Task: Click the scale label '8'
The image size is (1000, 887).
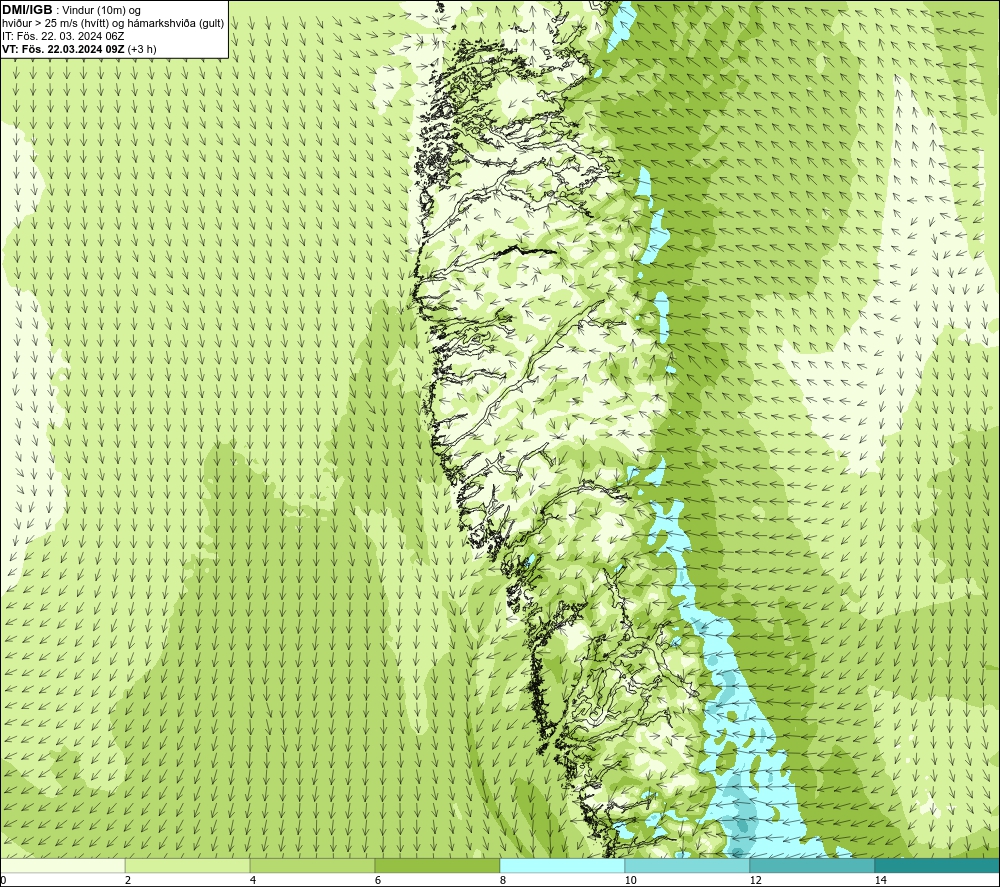Action: (503, 880)
